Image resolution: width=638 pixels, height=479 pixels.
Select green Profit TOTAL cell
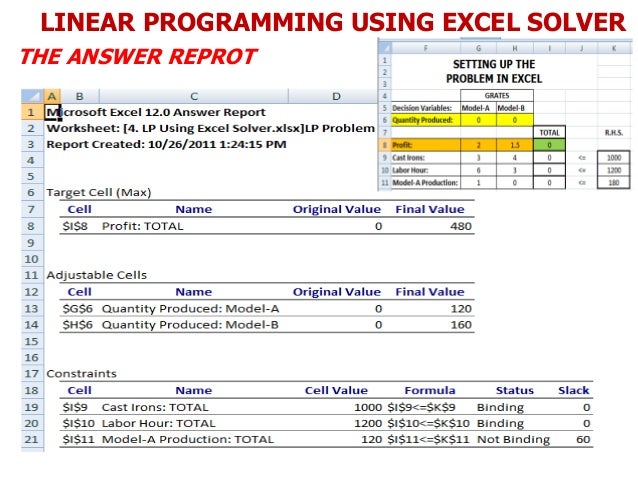tap(549, 145)
